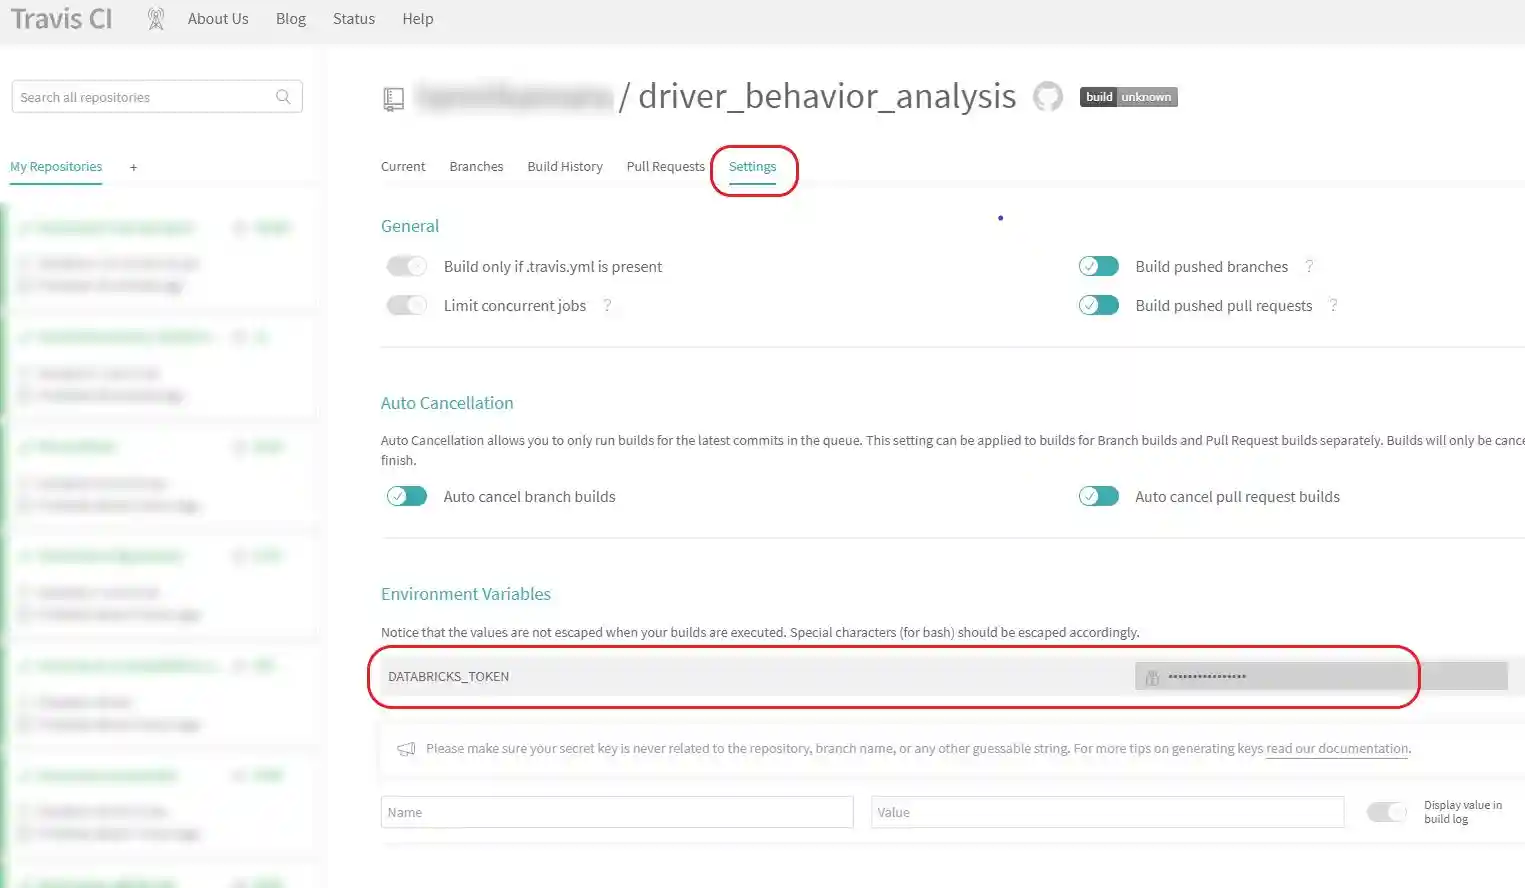Click the repository book icon beside the title
The height and width of the screenshot is (888, 1525).
coord(393,99)
